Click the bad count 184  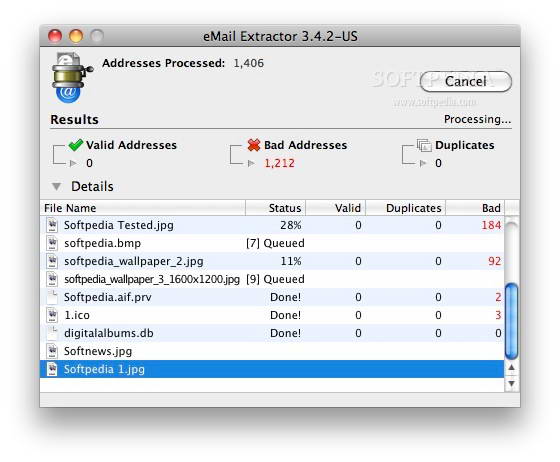pyautogui.click(x=491, y=225)
